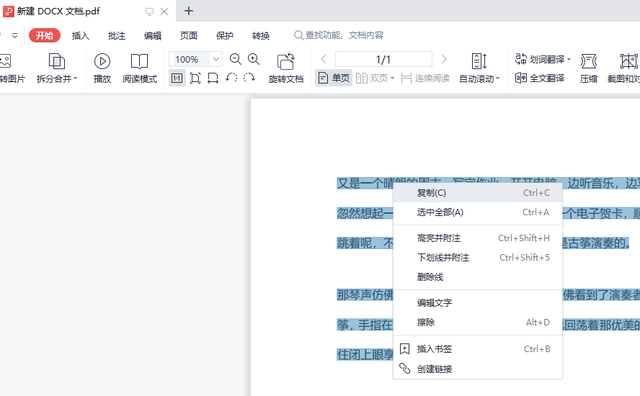
Task: Open the 拆分合并 dropdown
Action: click(57, 68)
